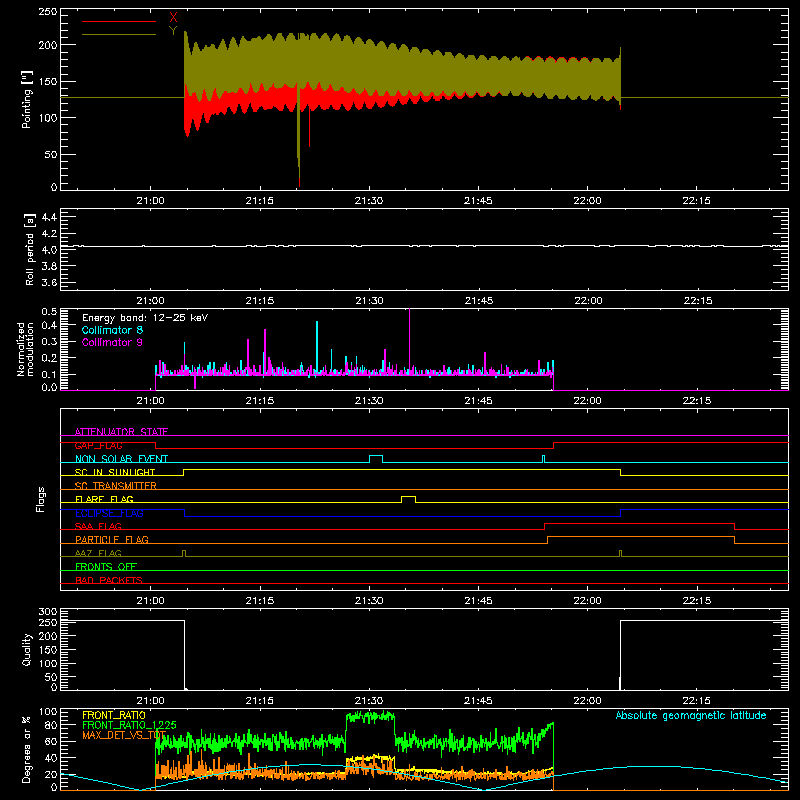Click the SC_IN_SUNLIGHT flag label
The height and width of the screenshot is (800, 800).
[x=115, y=472]
